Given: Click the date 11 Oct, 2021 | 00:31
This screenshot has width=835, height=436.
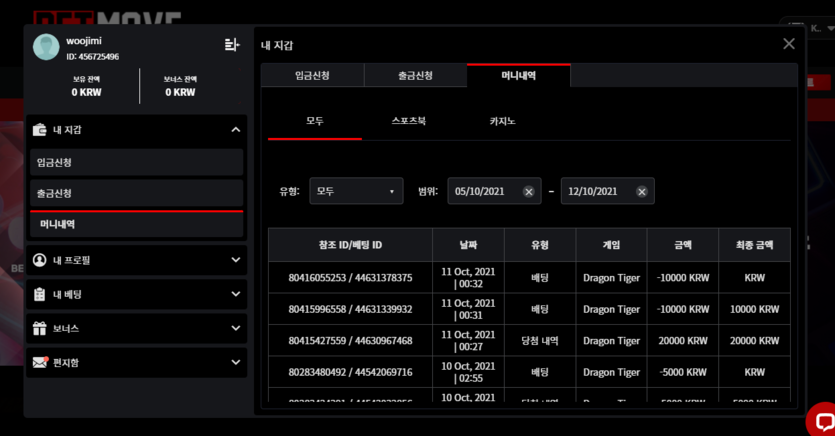Looking at the screenshot, I should pos(468,309).
